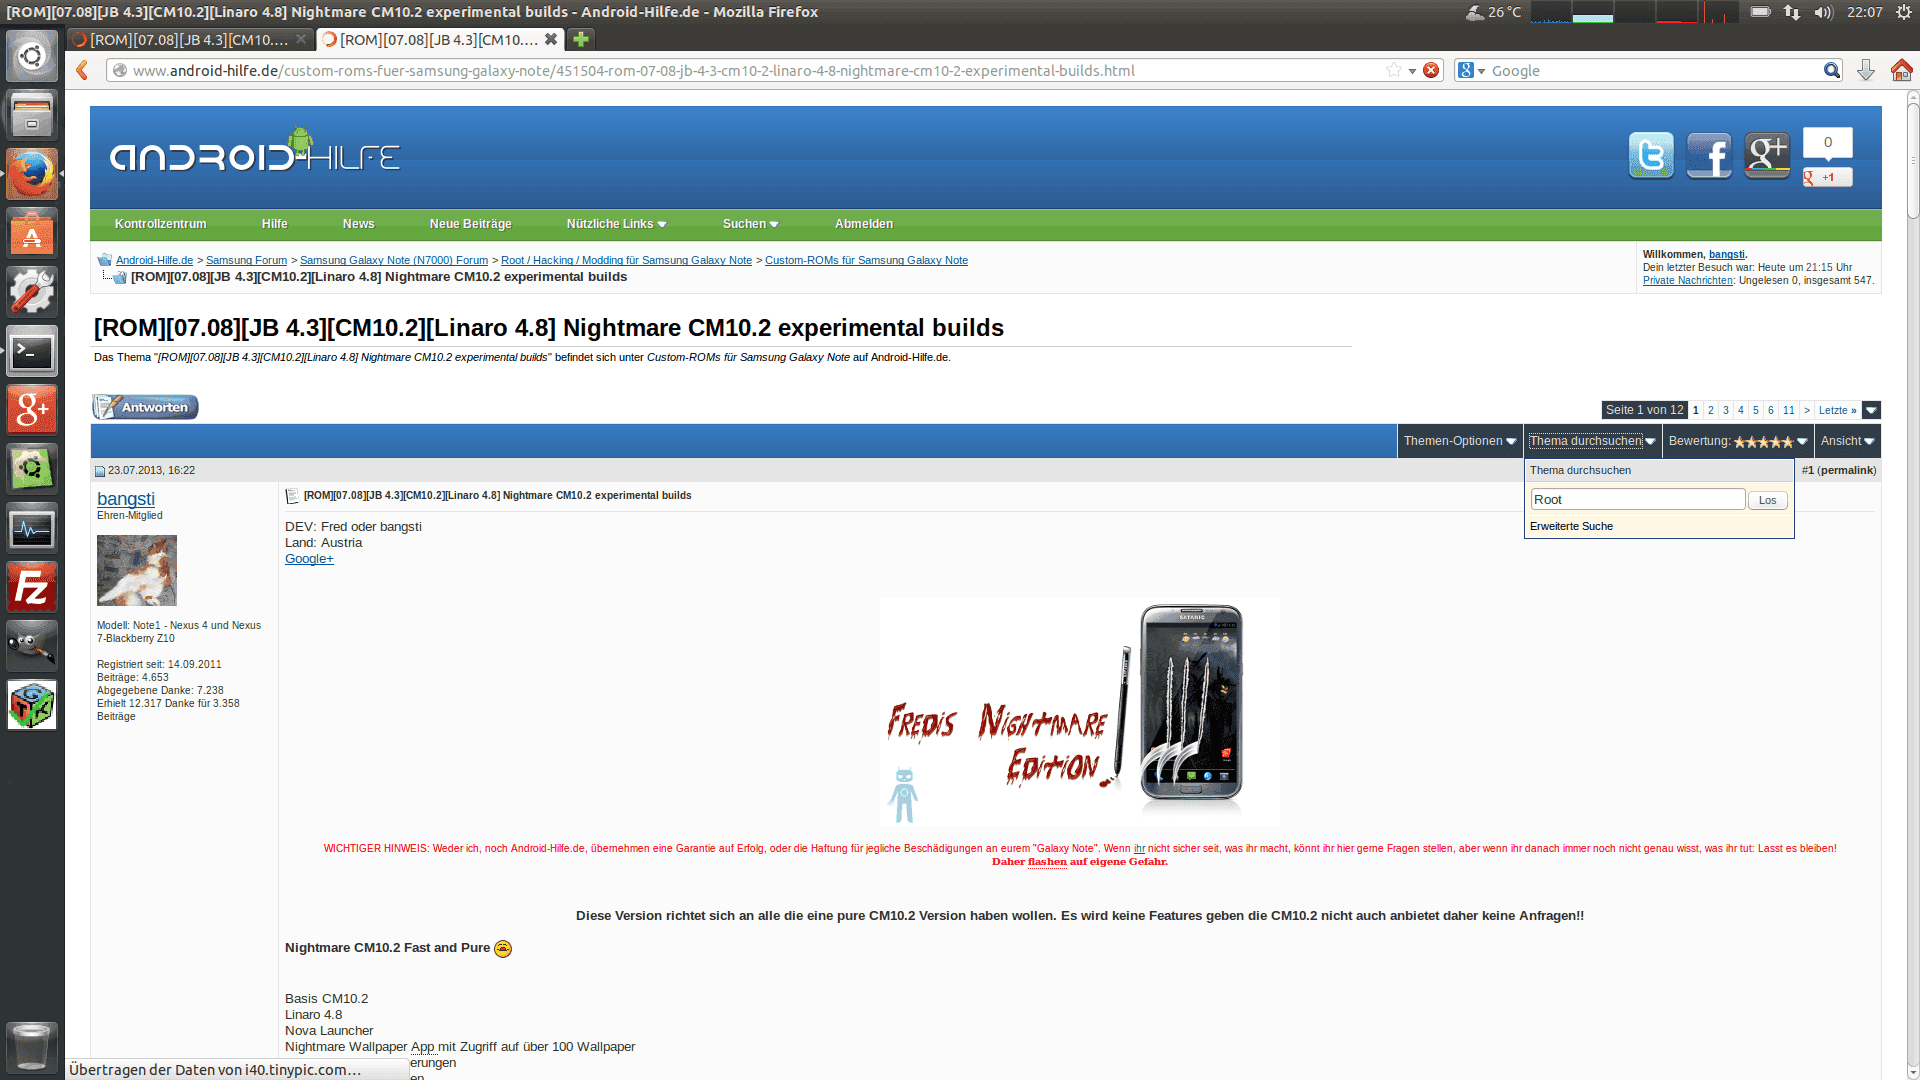Expand Themen-Optionen dropdown

tap(1460, 441)
